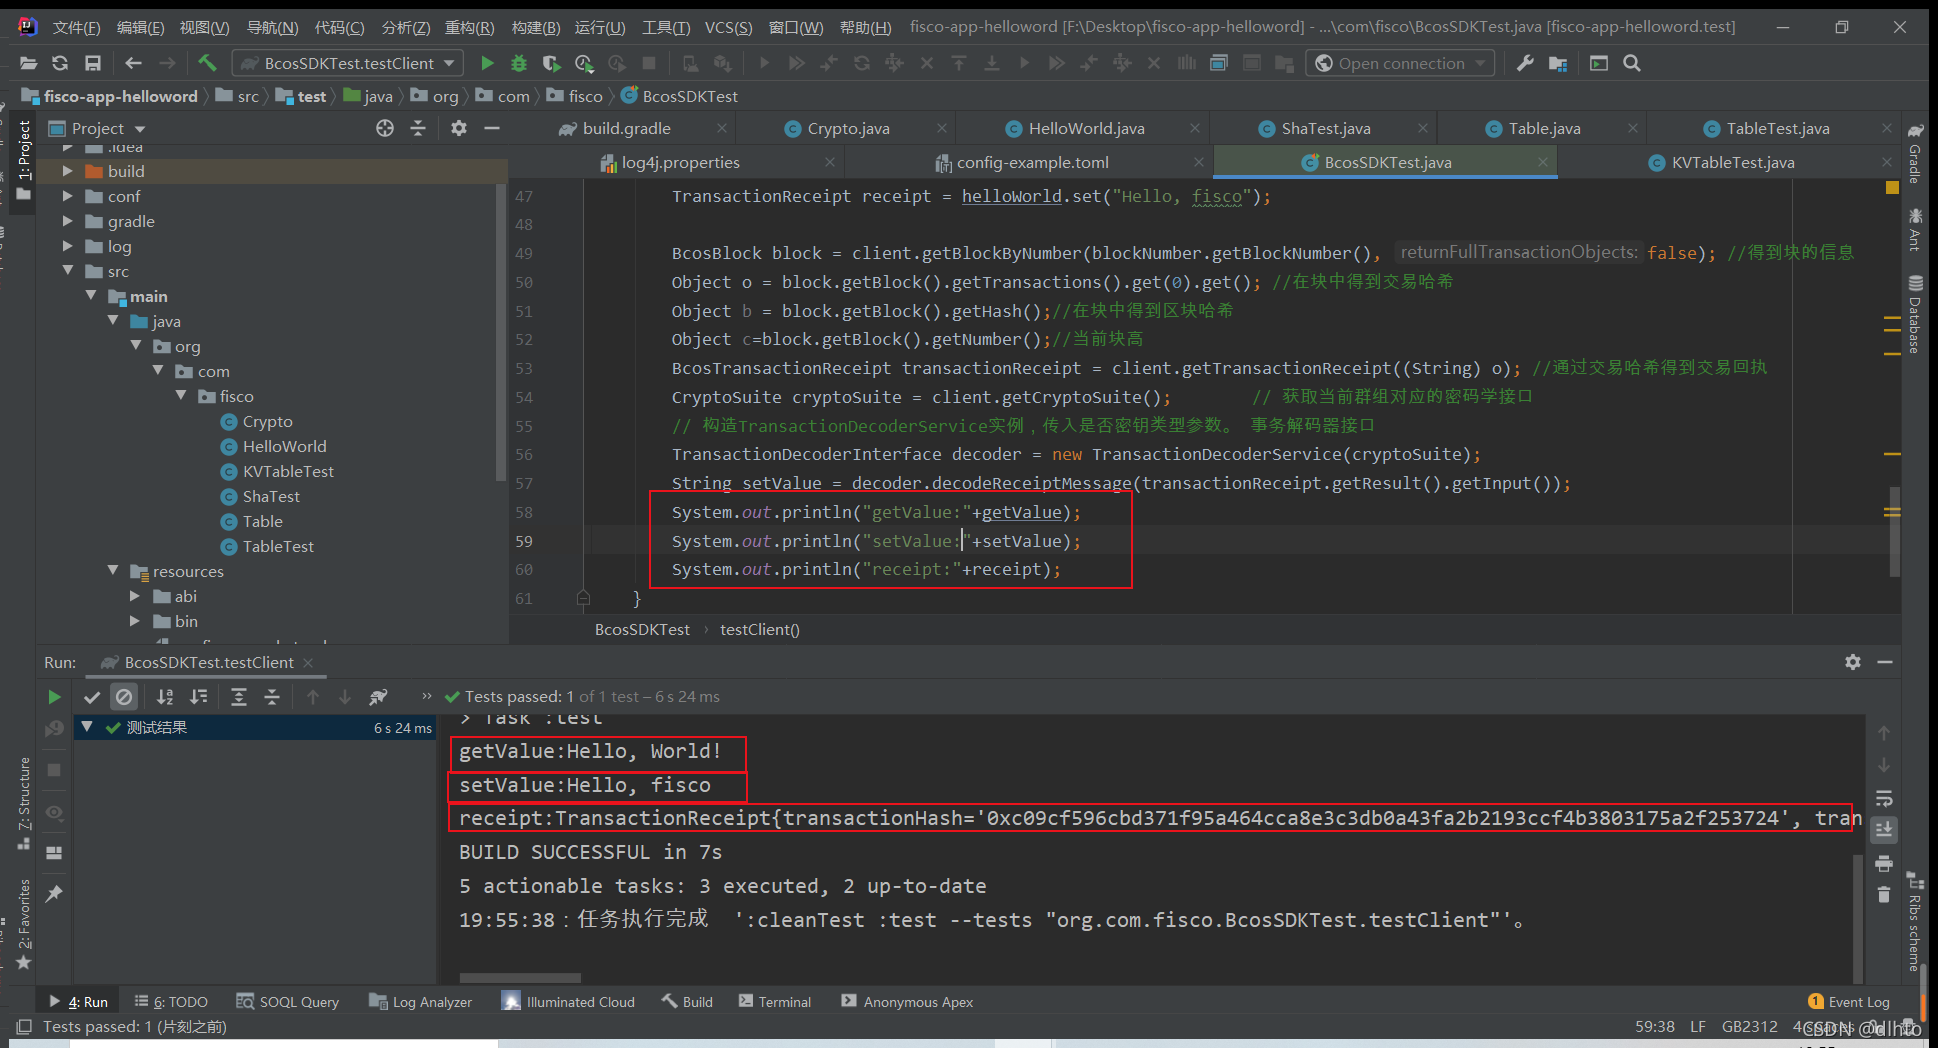Open the run configuration dropdown
The height and width of the screenshot is (1048, 1938).
(348, 63)
